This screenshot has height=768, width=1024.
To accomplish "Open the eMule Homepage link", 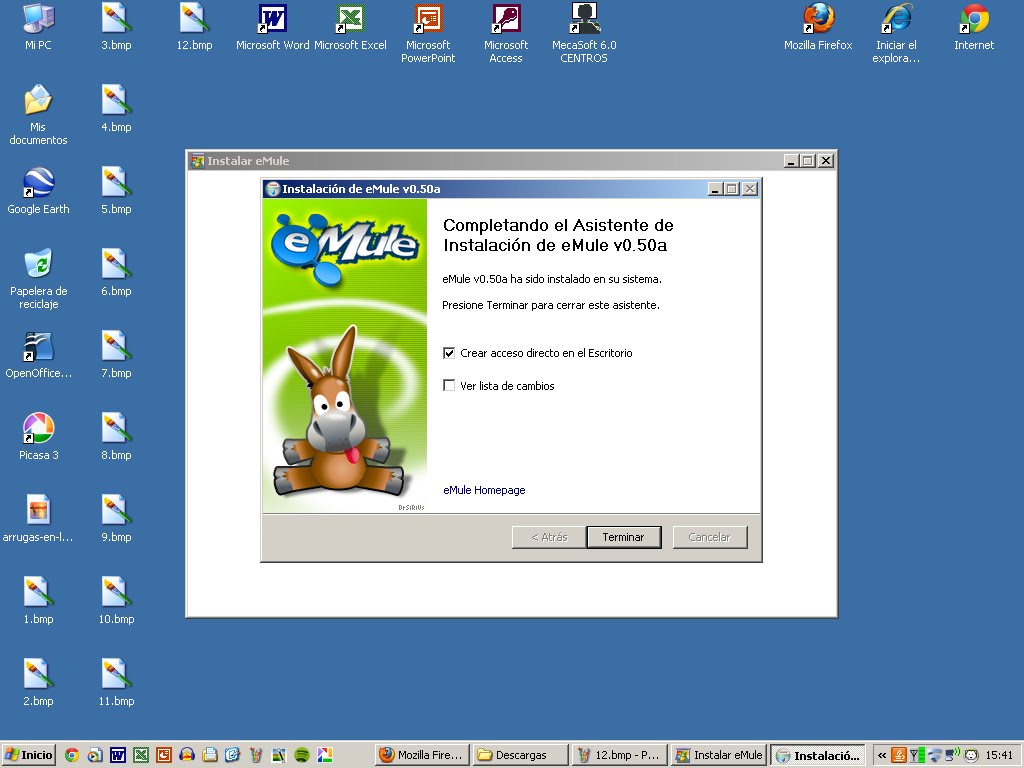I will tap(484, 490).
